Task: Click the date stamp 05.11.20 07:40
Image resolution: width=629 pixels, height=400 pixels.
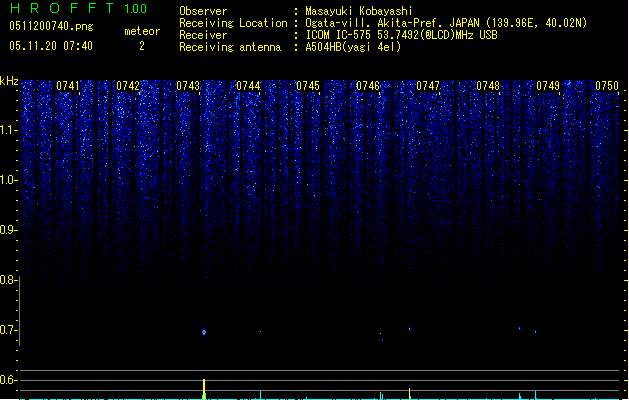Action: [51, 46]
